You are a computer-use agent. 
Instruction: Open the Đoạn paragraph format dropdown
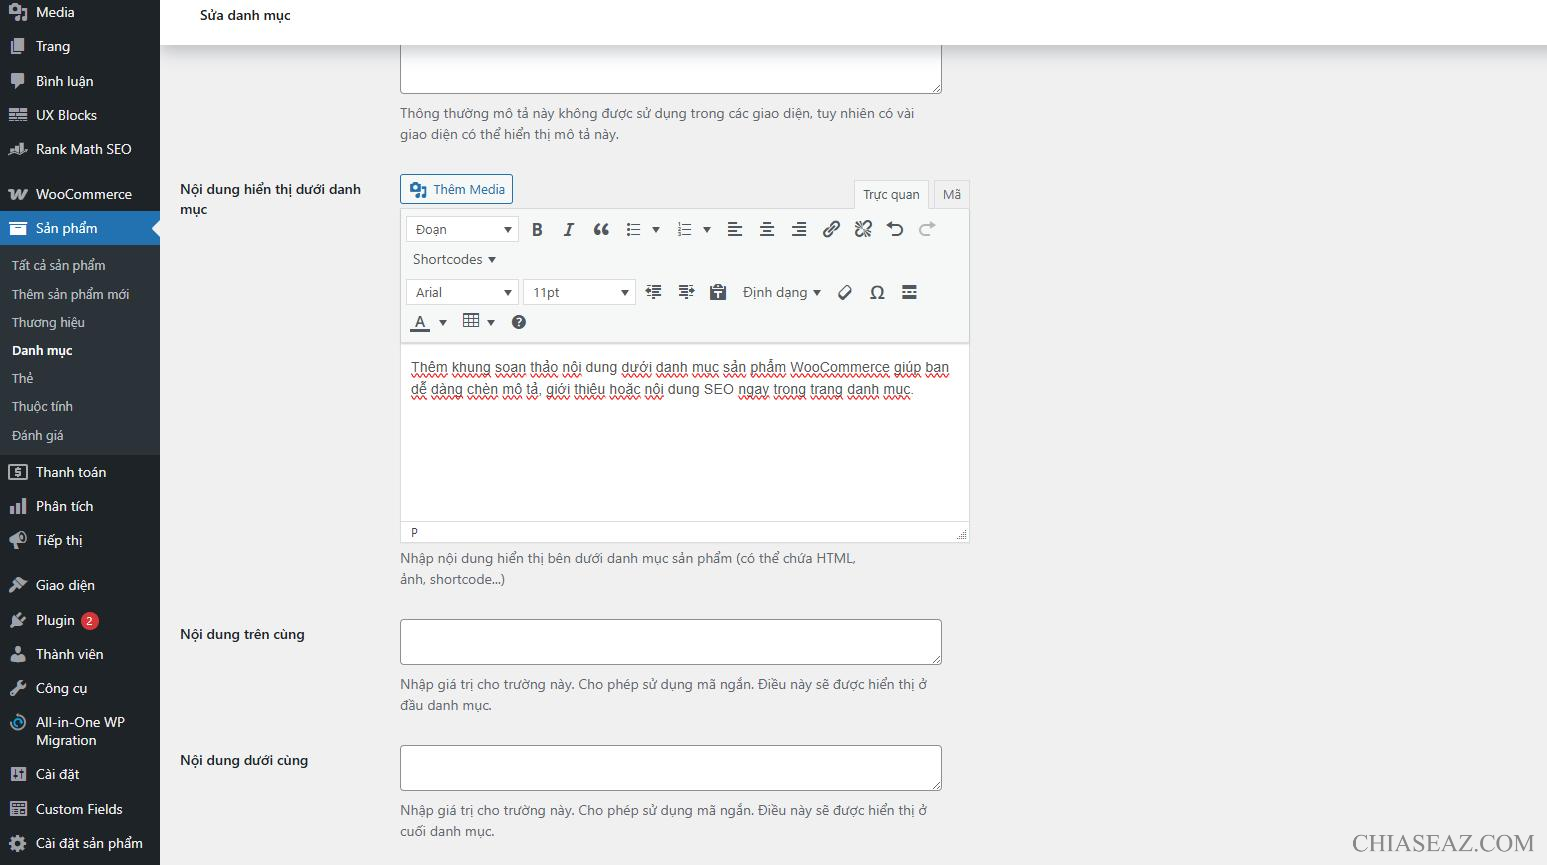click(462, 230)
